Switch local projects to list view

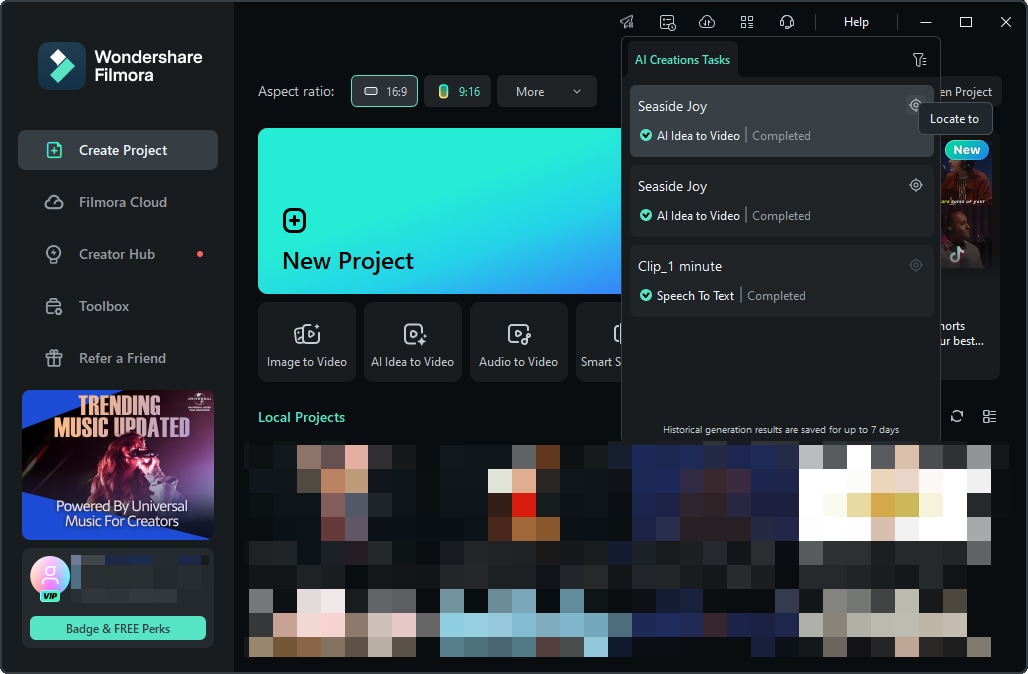tap(989, 416)
